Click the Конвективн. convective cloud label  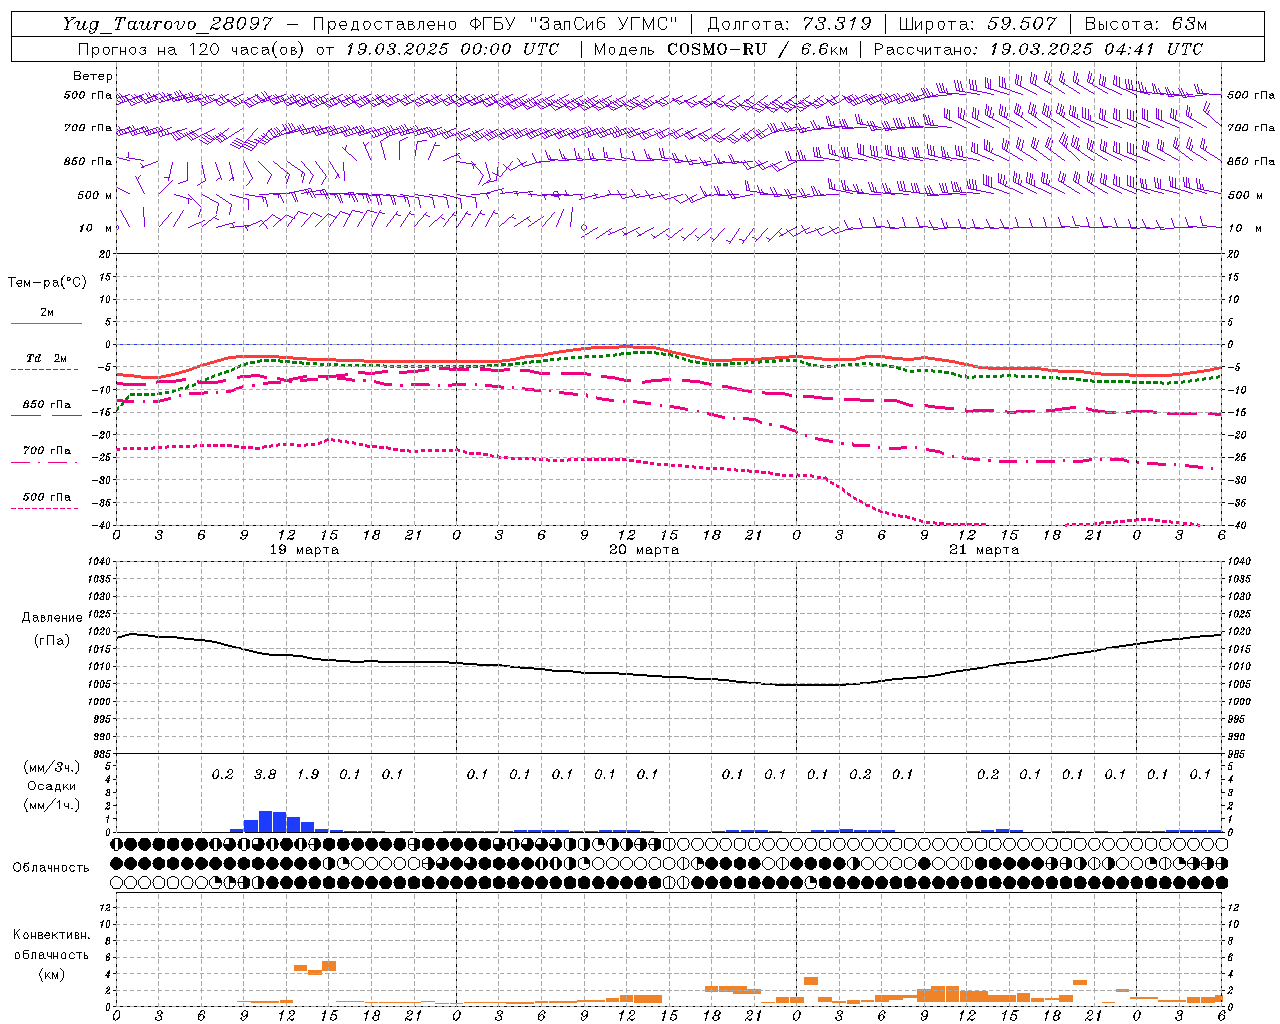coord(51,935)
